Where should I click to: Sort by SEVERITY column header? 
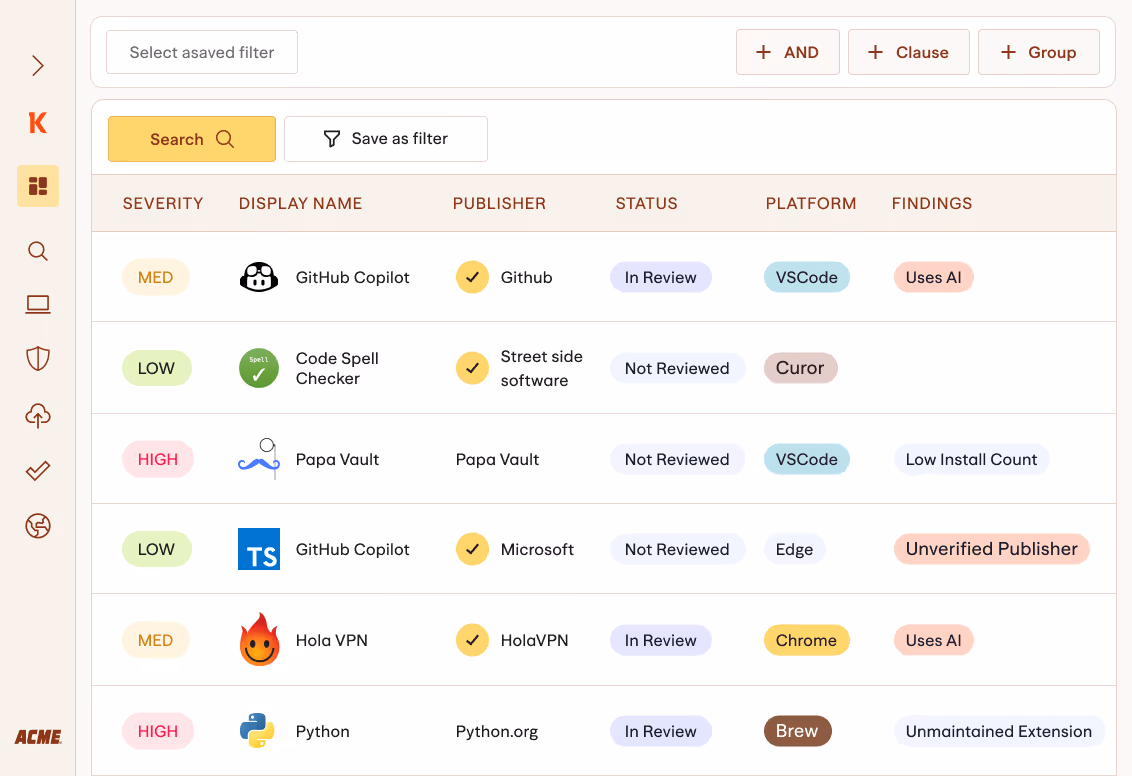point(162,204)
